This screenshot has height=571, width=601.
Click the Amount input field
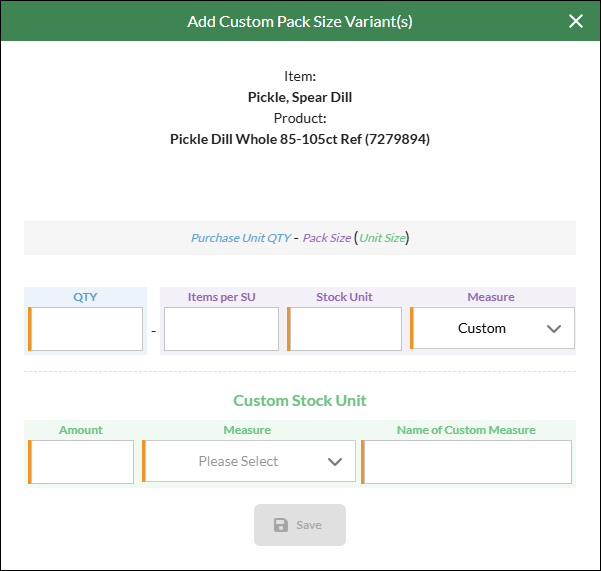coord(81,462)
